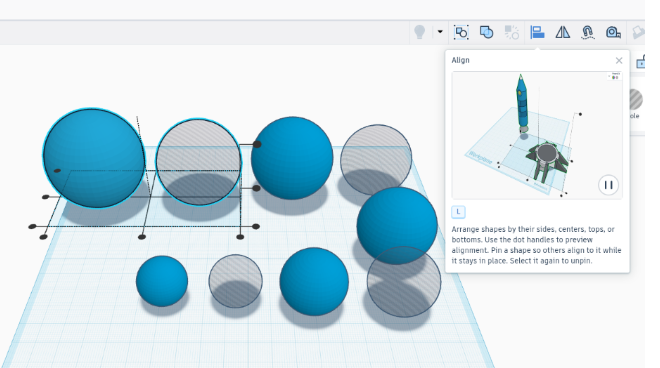Close the Align help popup

tap(619, 61)
